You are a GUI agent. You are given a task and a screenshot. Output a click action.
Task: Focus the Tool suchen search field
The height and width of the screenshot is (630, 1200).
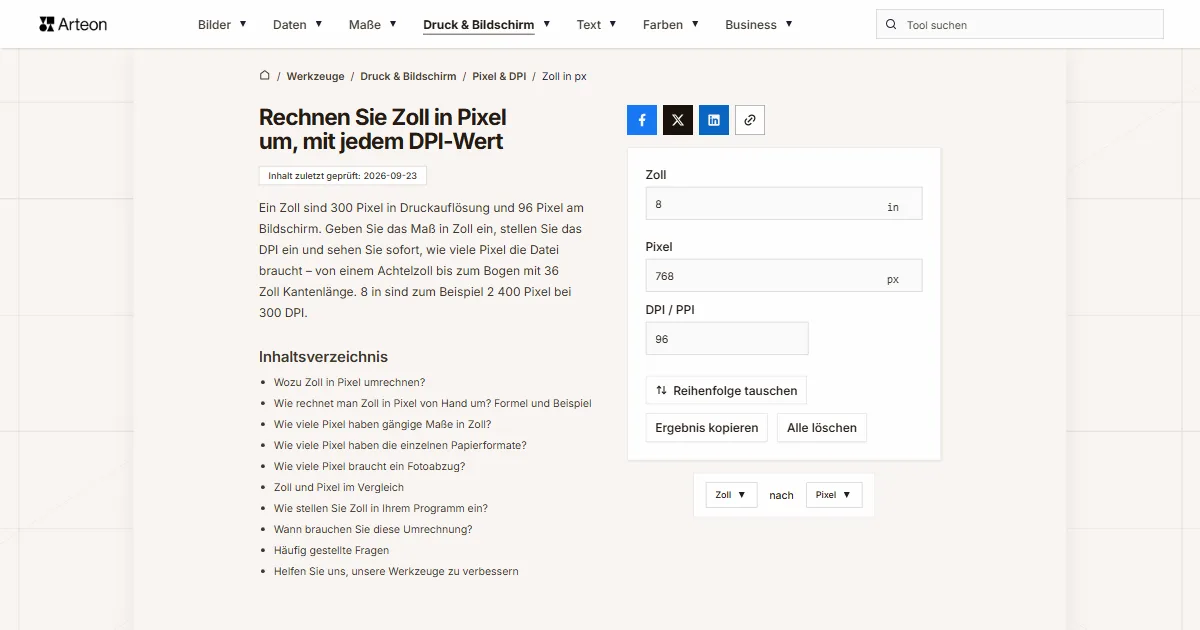(1020, 25)
